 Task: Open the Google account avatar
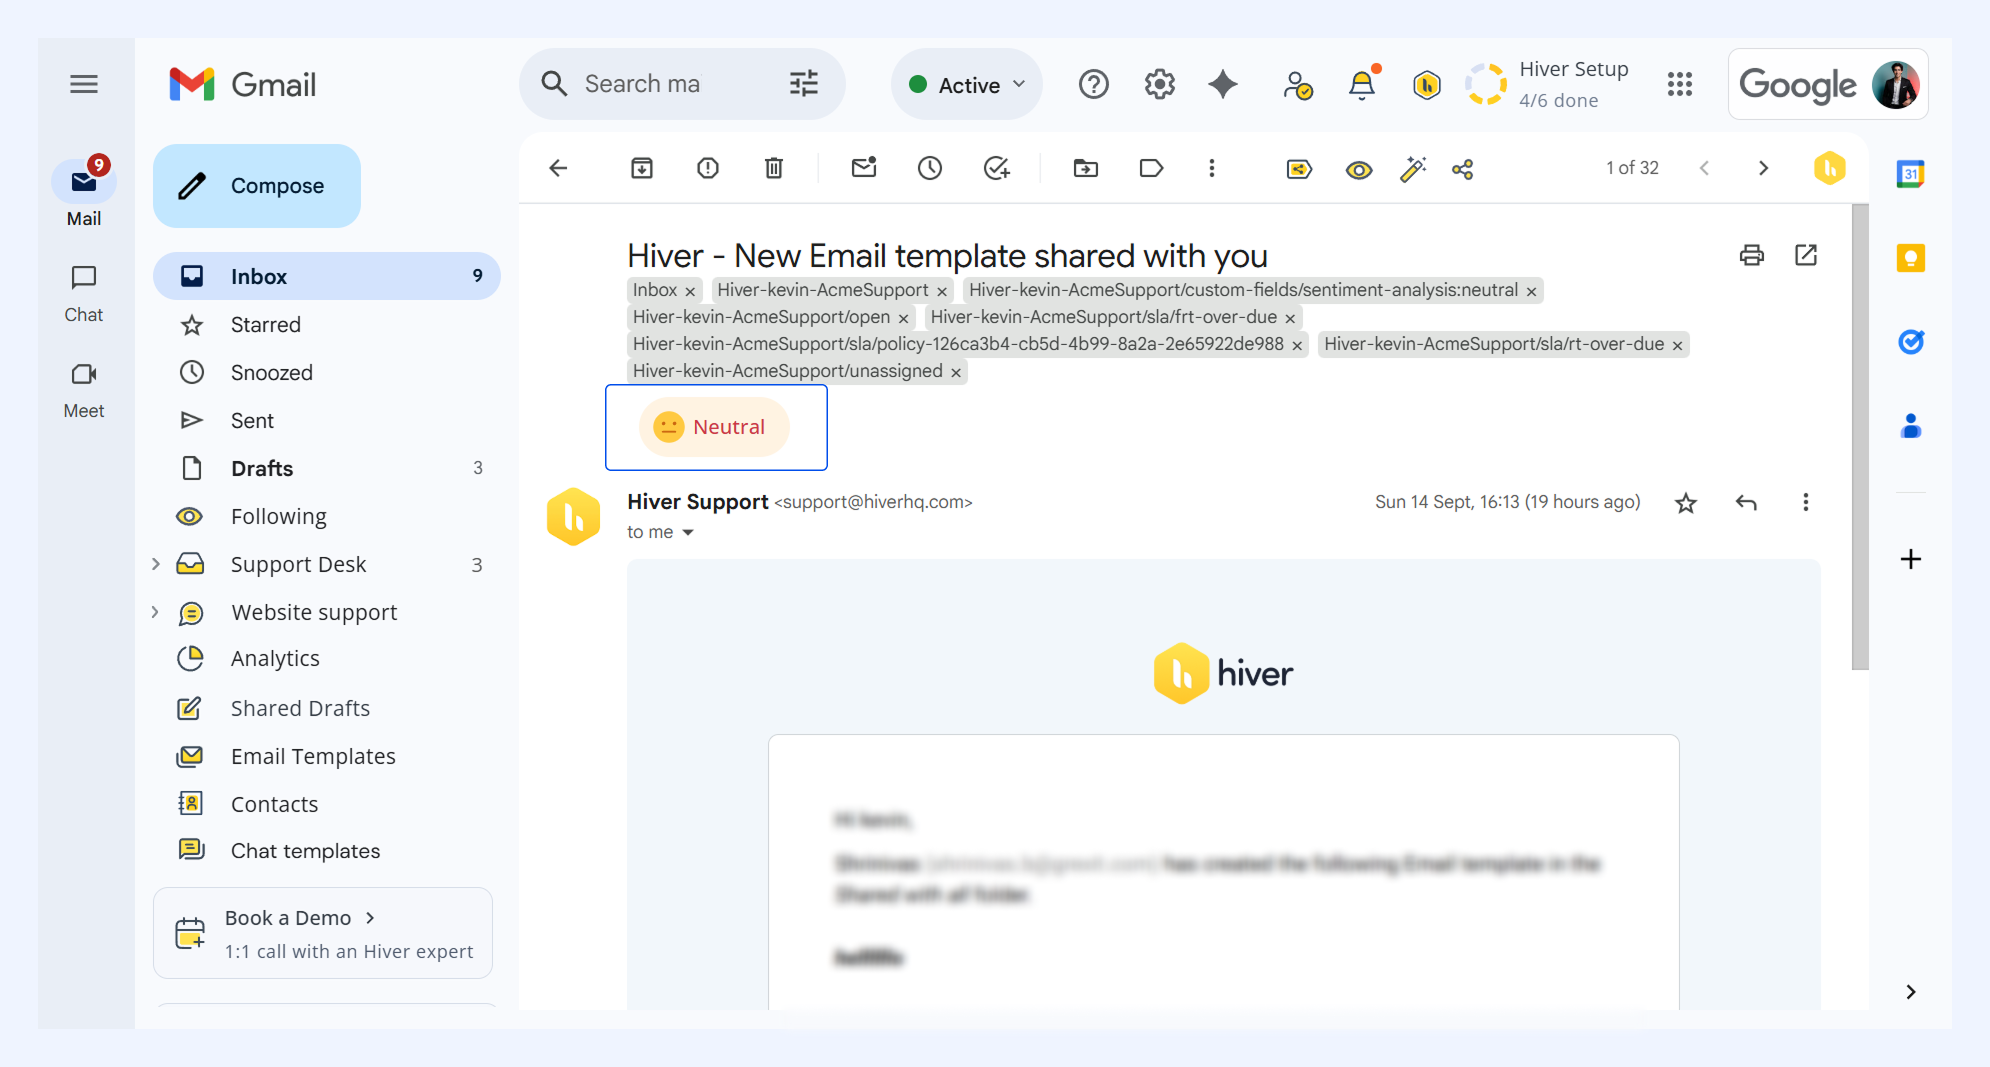1896,85
